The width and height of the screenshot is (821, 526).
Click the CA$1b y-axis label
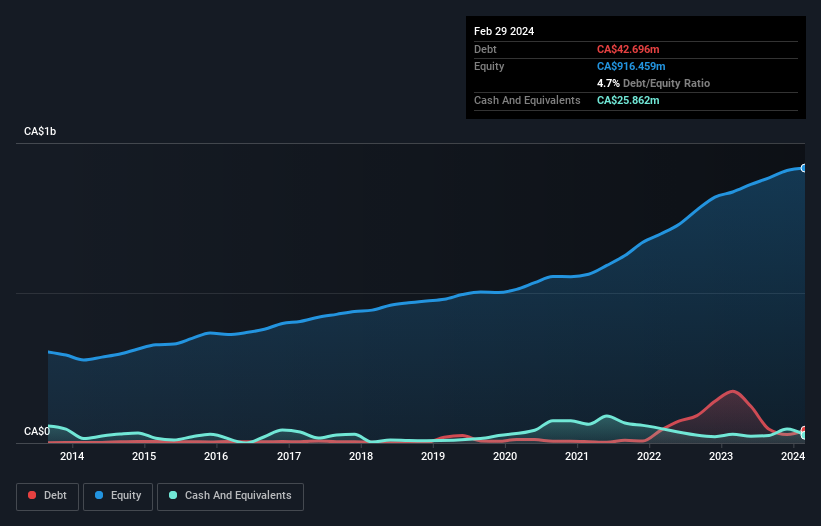[40, 131]
